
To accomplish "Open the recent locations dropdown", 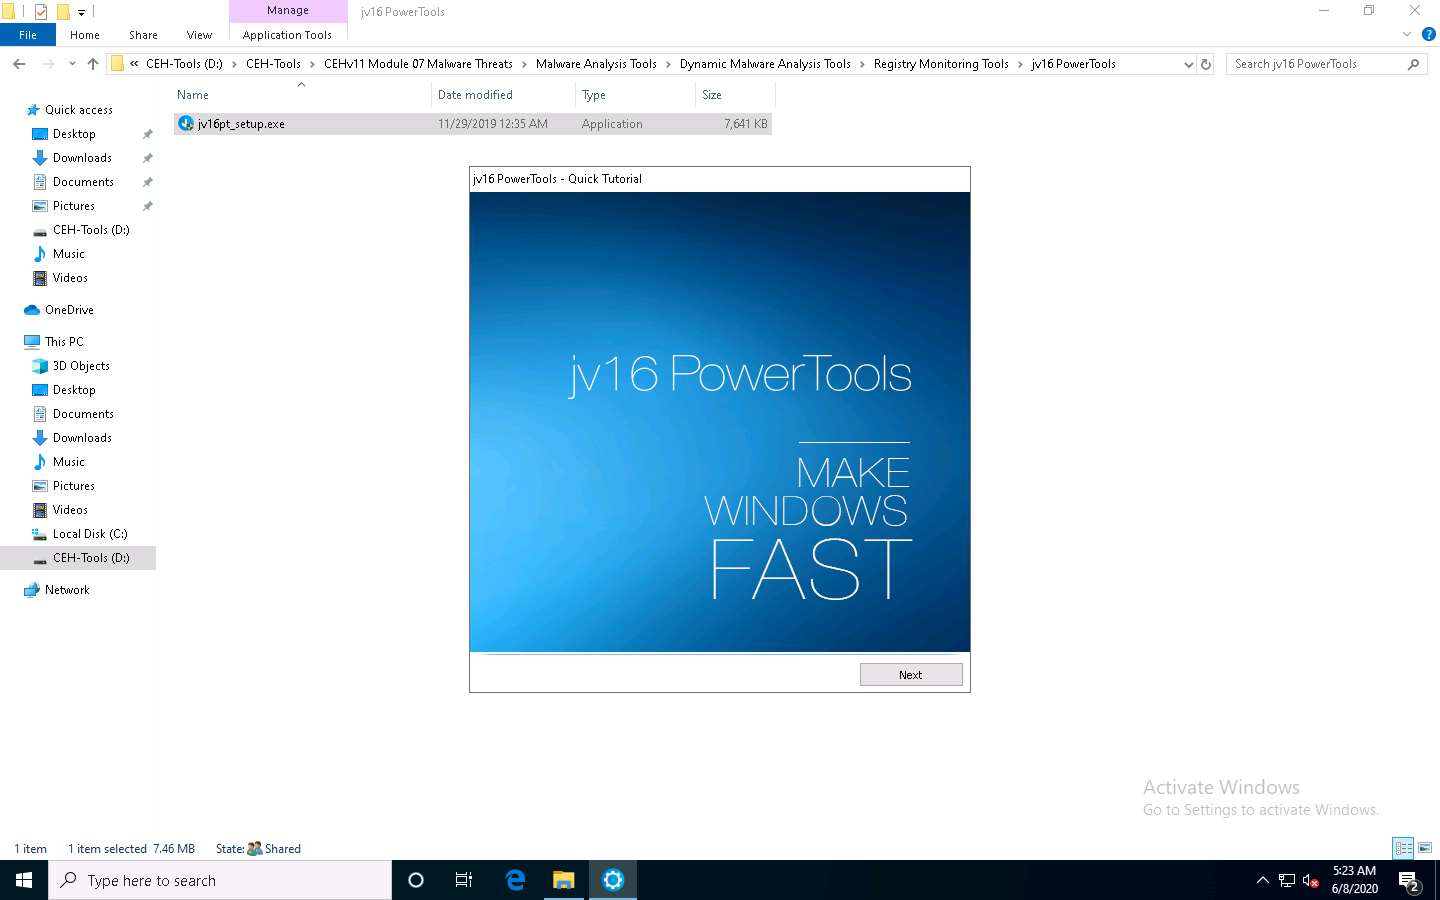I will [x=72, y=64].
